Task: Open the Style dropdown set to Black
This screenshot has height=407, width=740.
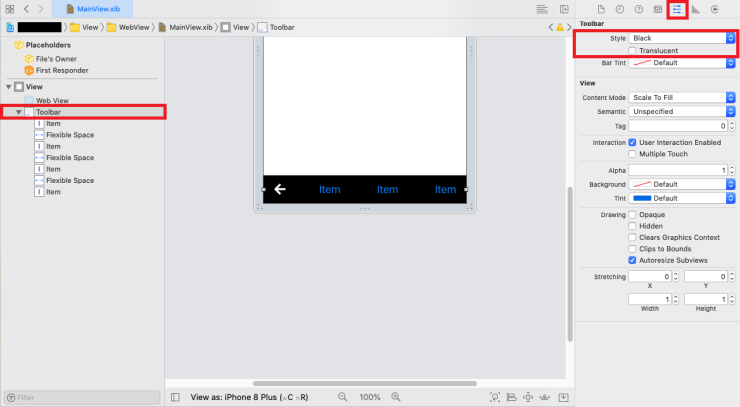Action: click(x=682, y=38)
